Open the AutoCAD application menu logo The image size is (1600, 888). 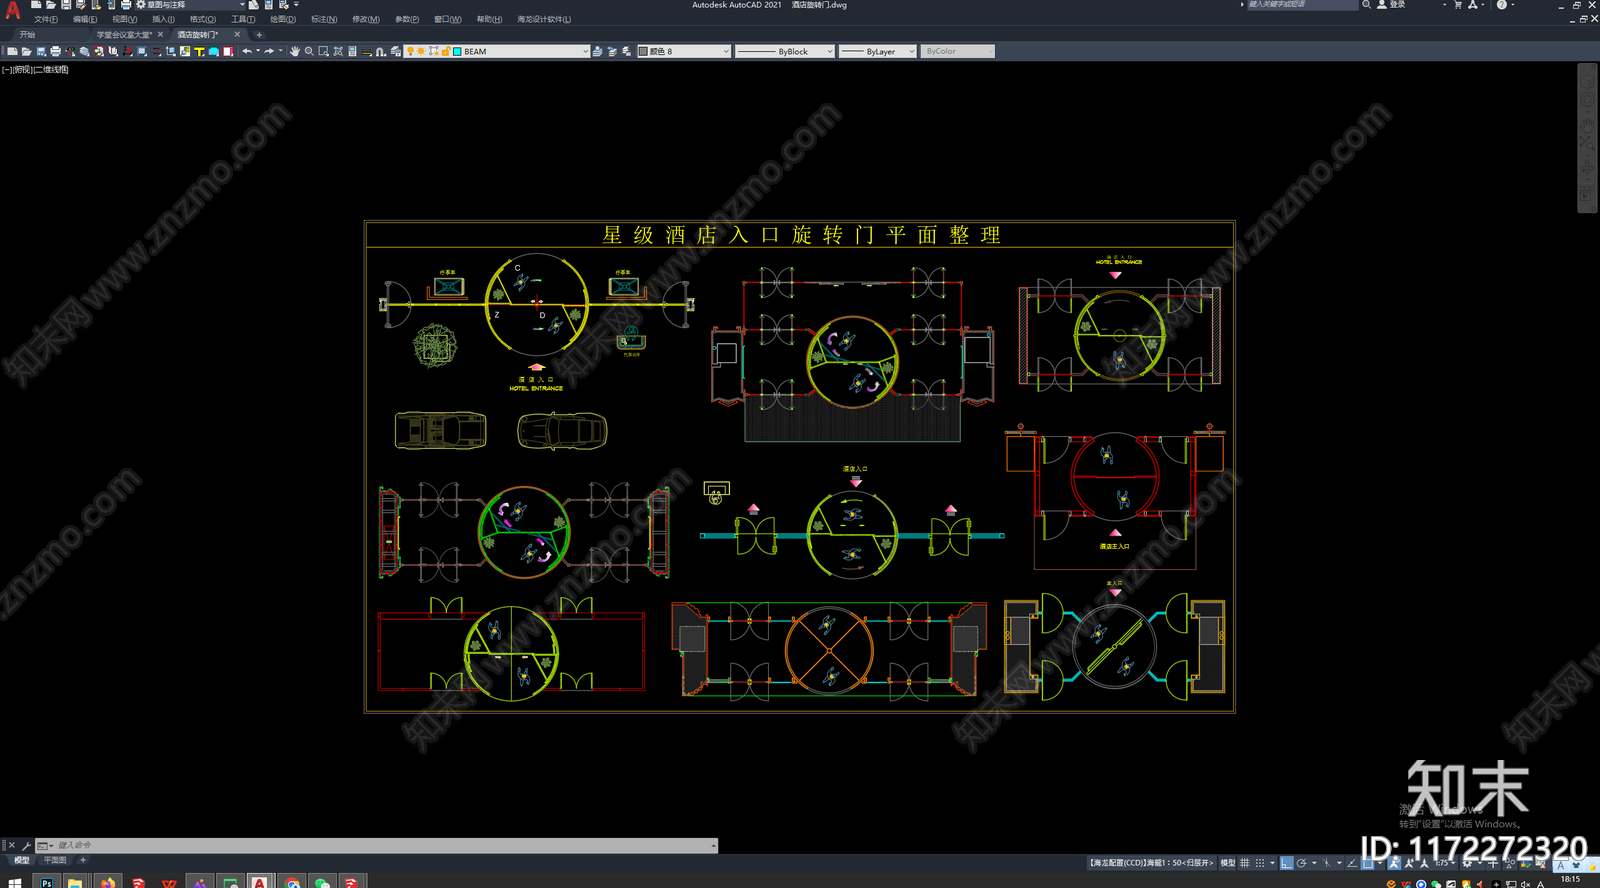coord(13,11)
